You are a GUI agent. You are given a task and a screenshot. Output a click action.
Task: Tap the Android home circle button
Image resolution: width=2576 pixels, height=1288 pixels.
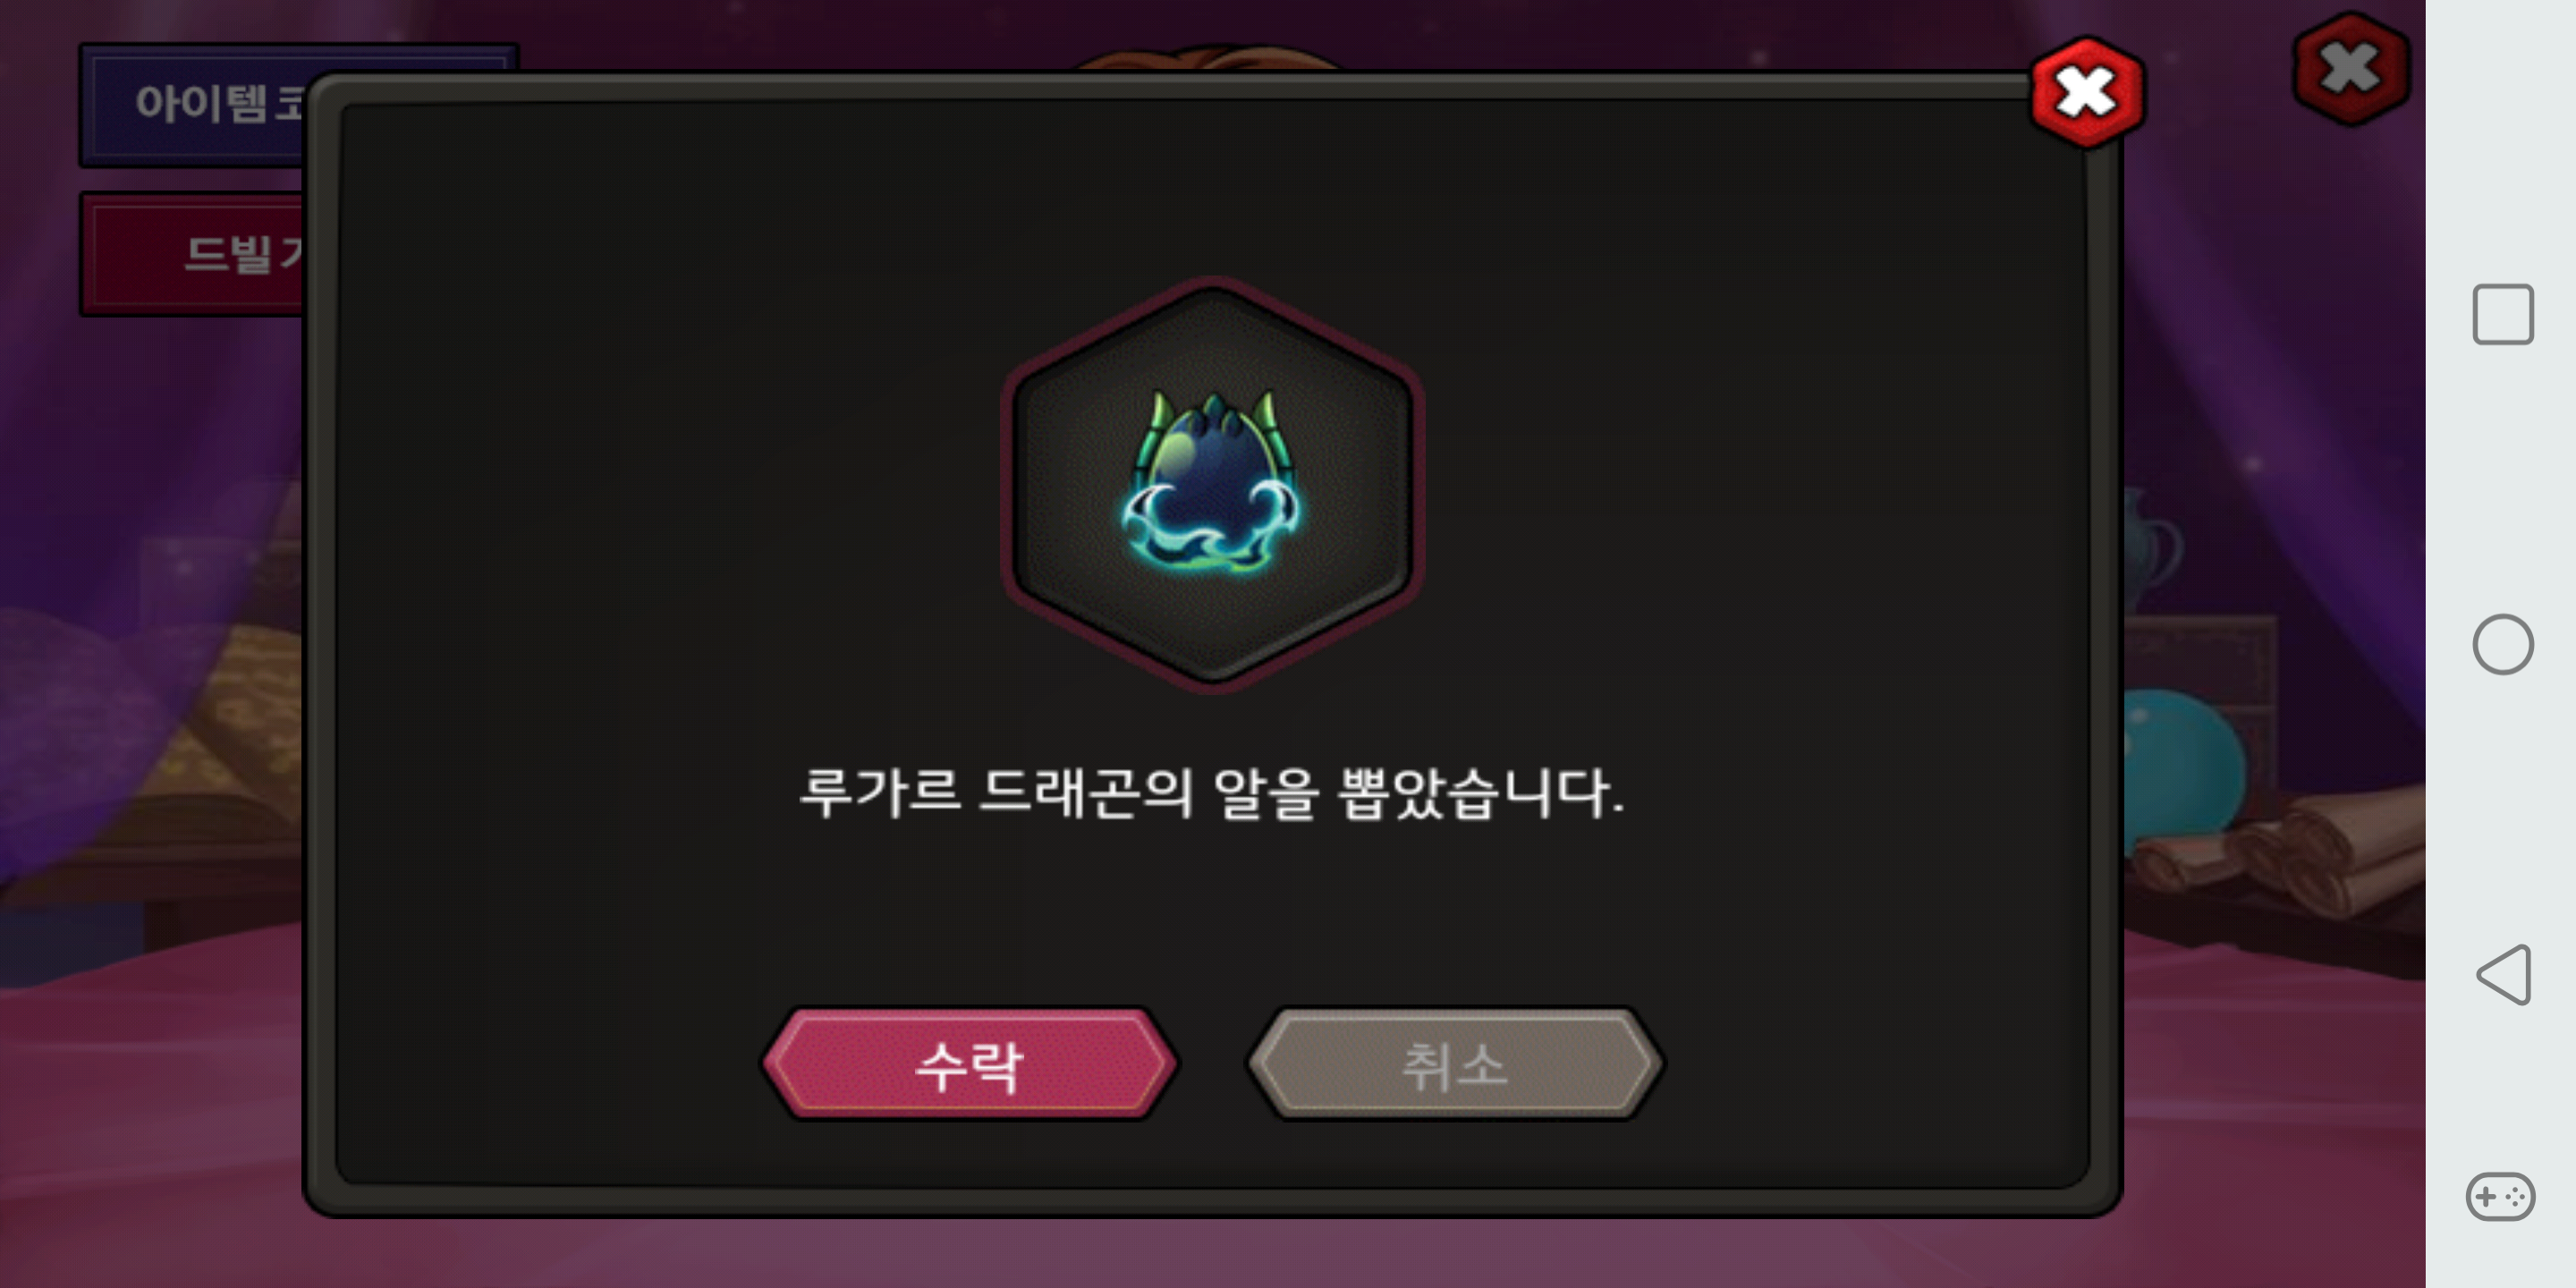2502,643
